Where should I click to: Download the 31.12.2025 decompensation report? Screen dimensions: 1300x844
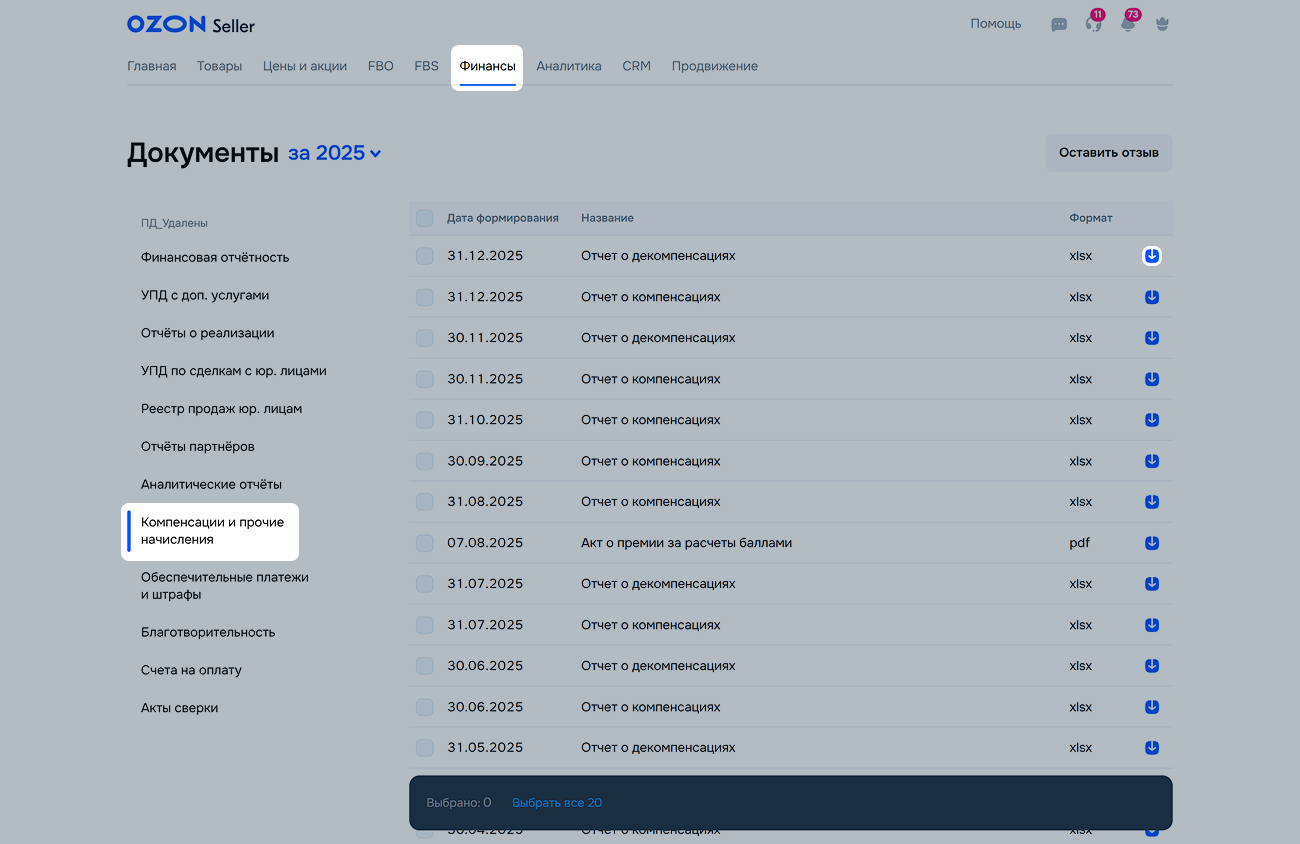coord(1152,256)
